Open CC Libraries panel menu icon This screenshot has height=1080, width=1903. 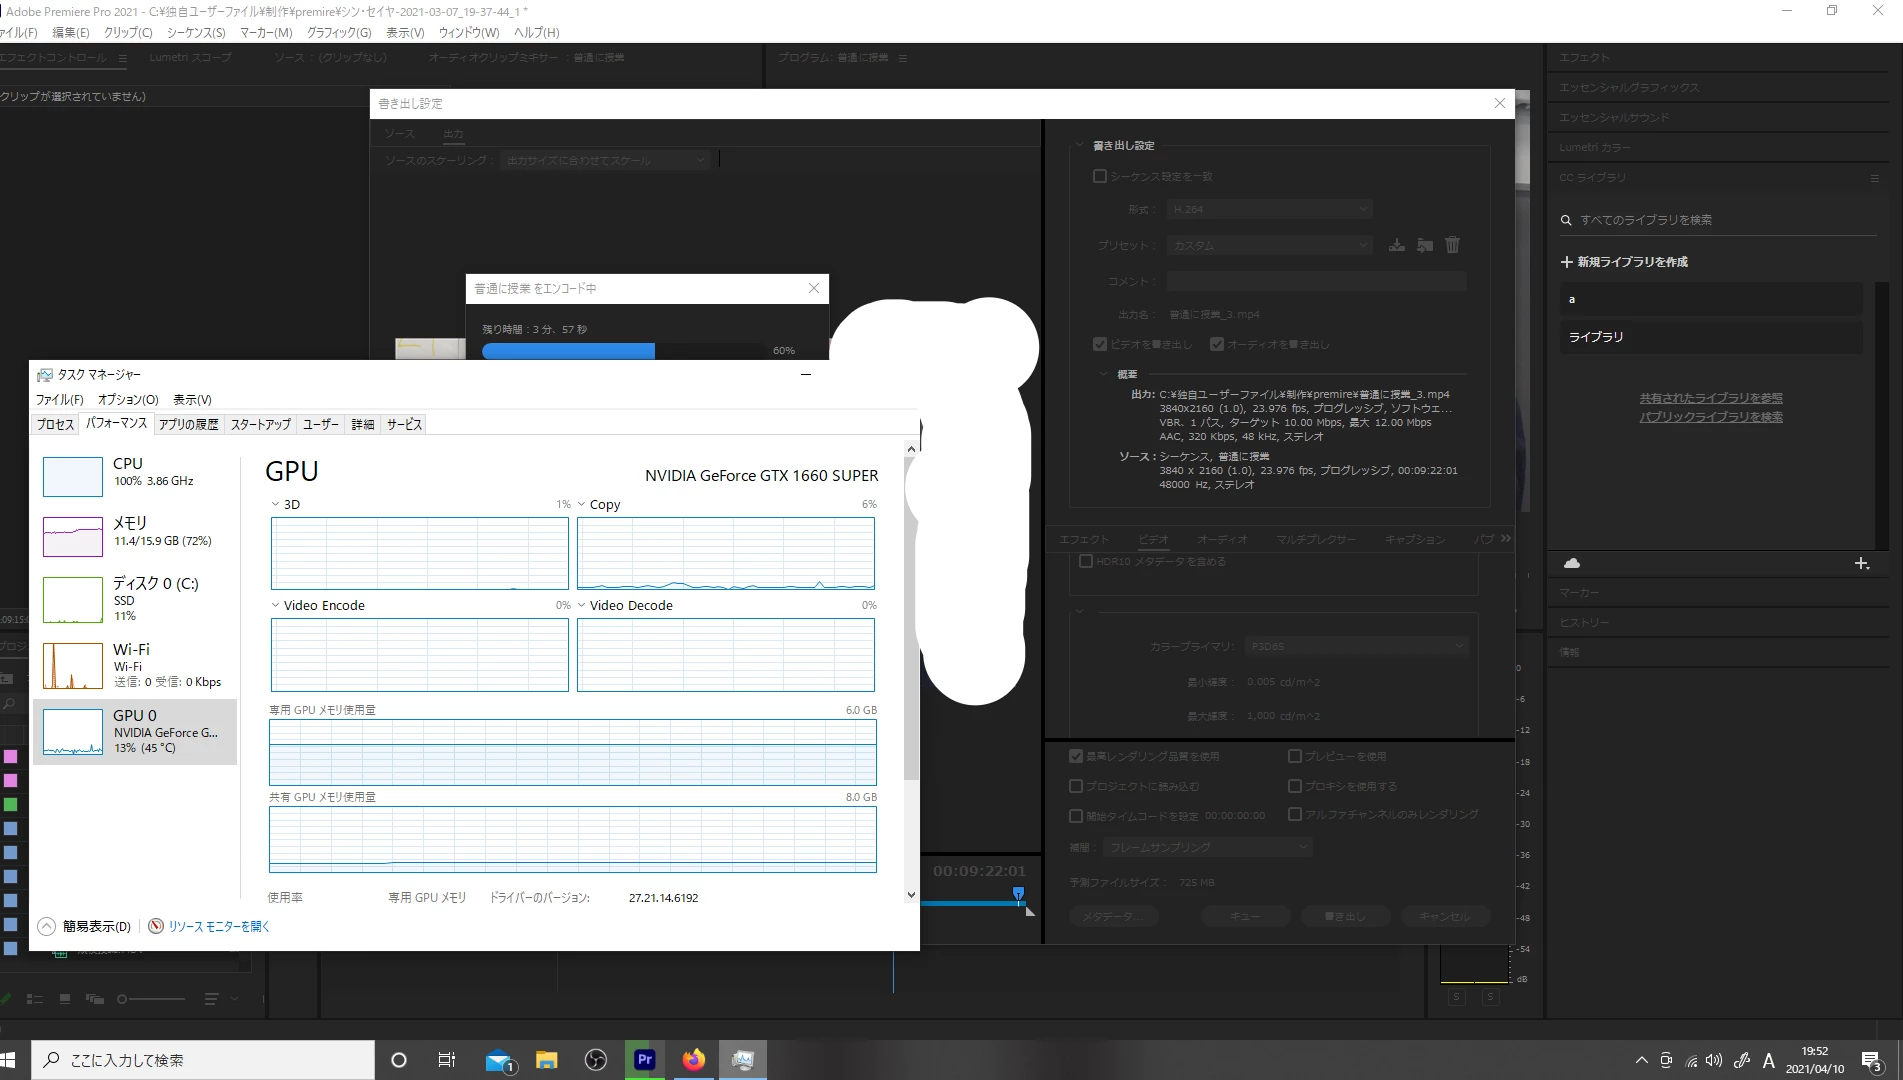(x=1874, y=178)
